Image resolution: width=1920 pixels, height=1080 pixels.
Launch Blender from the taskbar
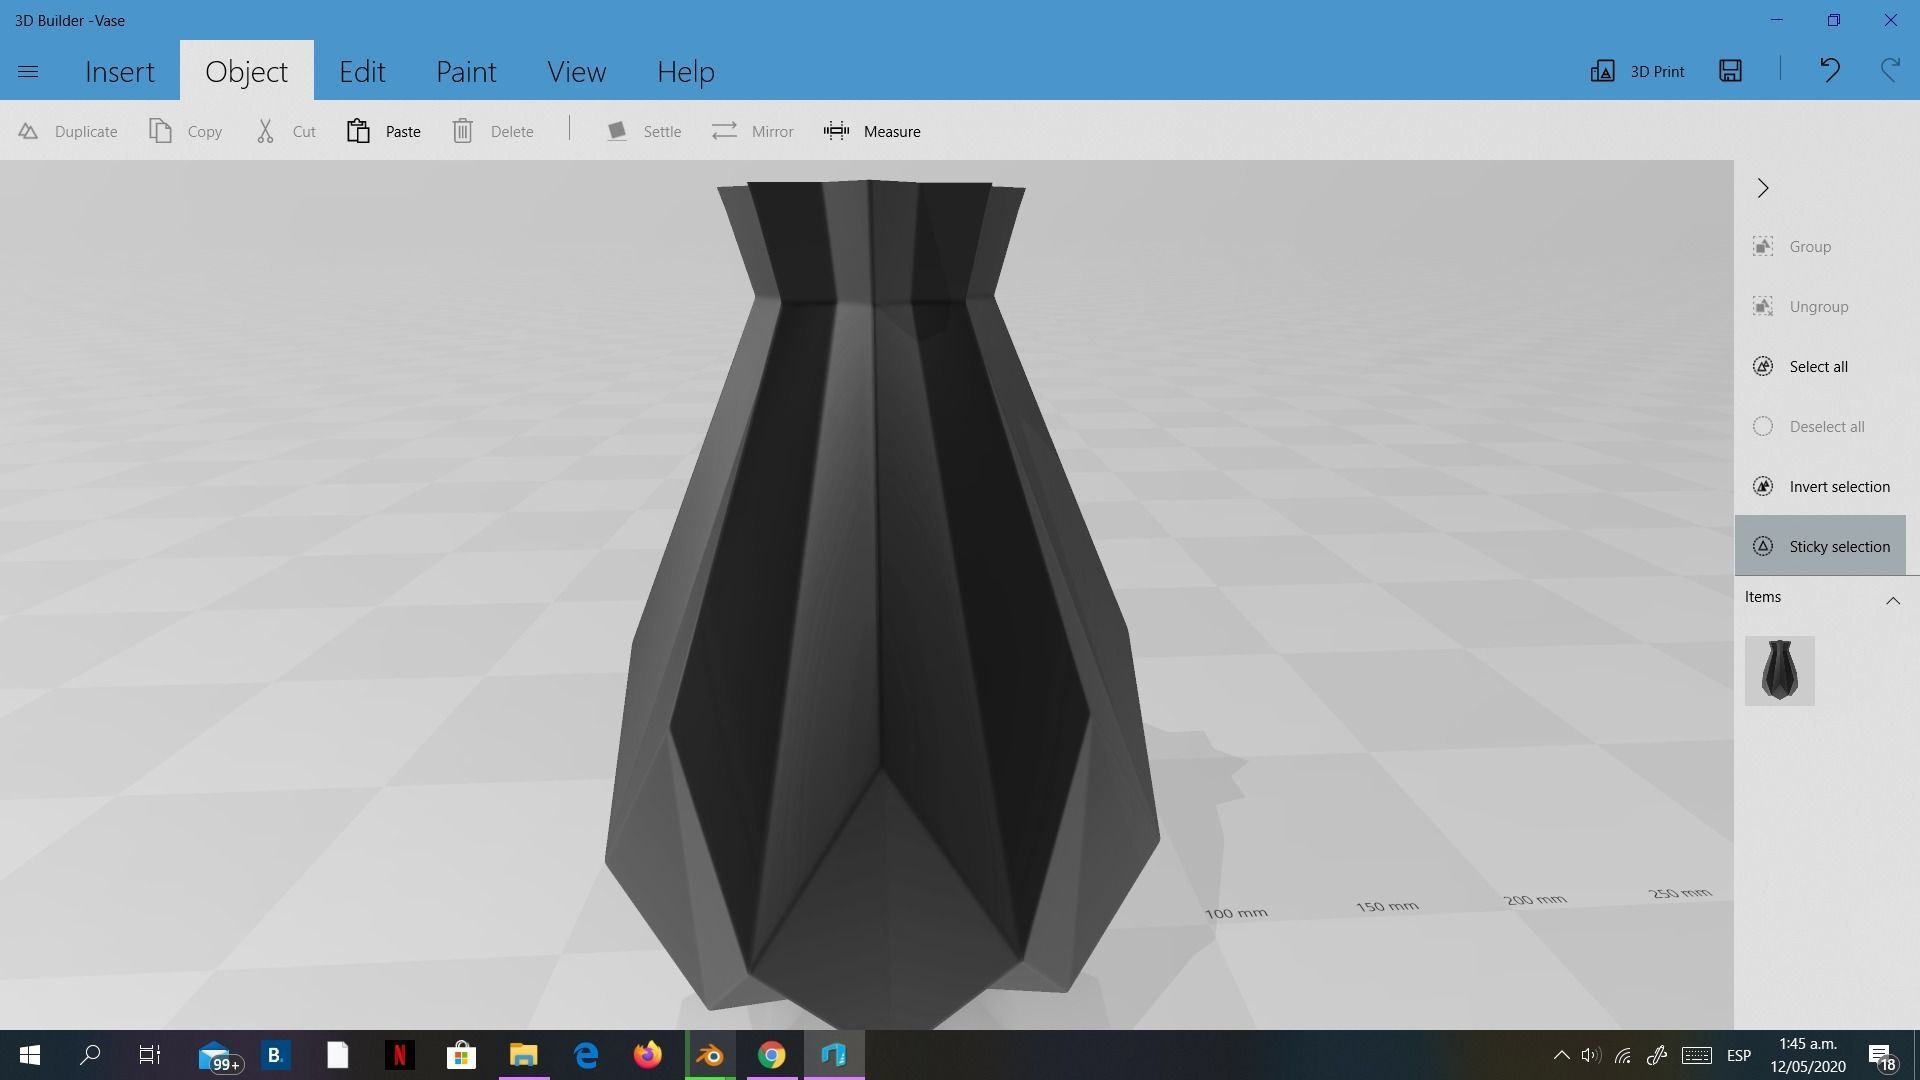pos(710,1055)
